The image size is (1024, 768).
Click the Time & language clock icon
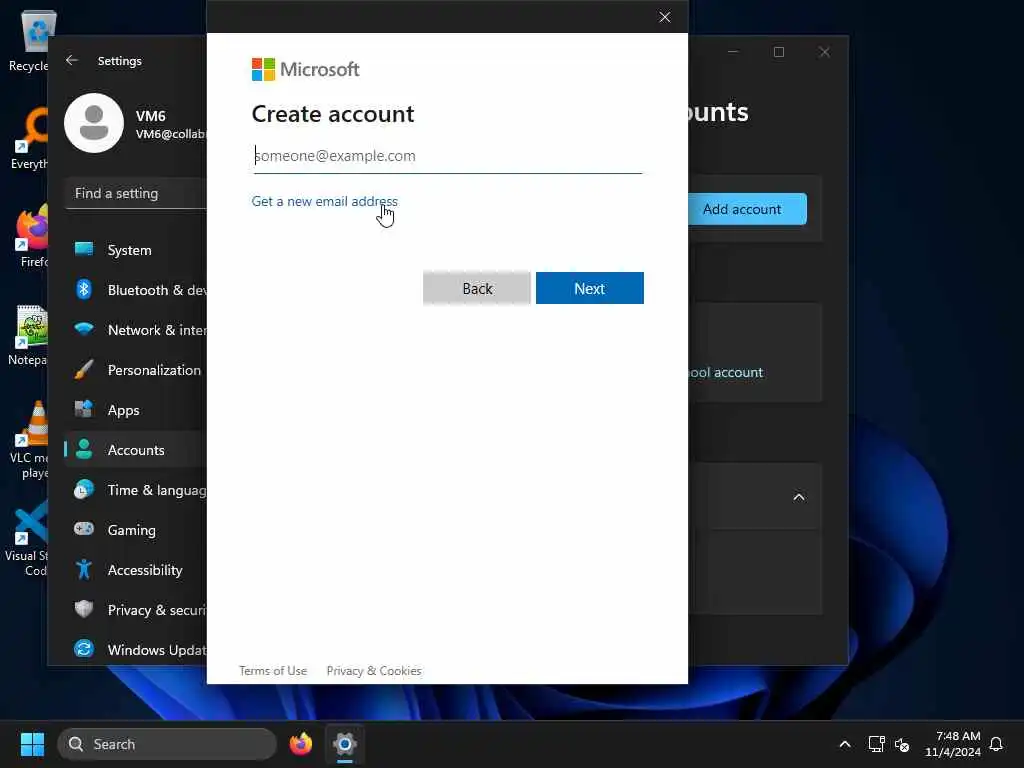(x=84, y=490)
